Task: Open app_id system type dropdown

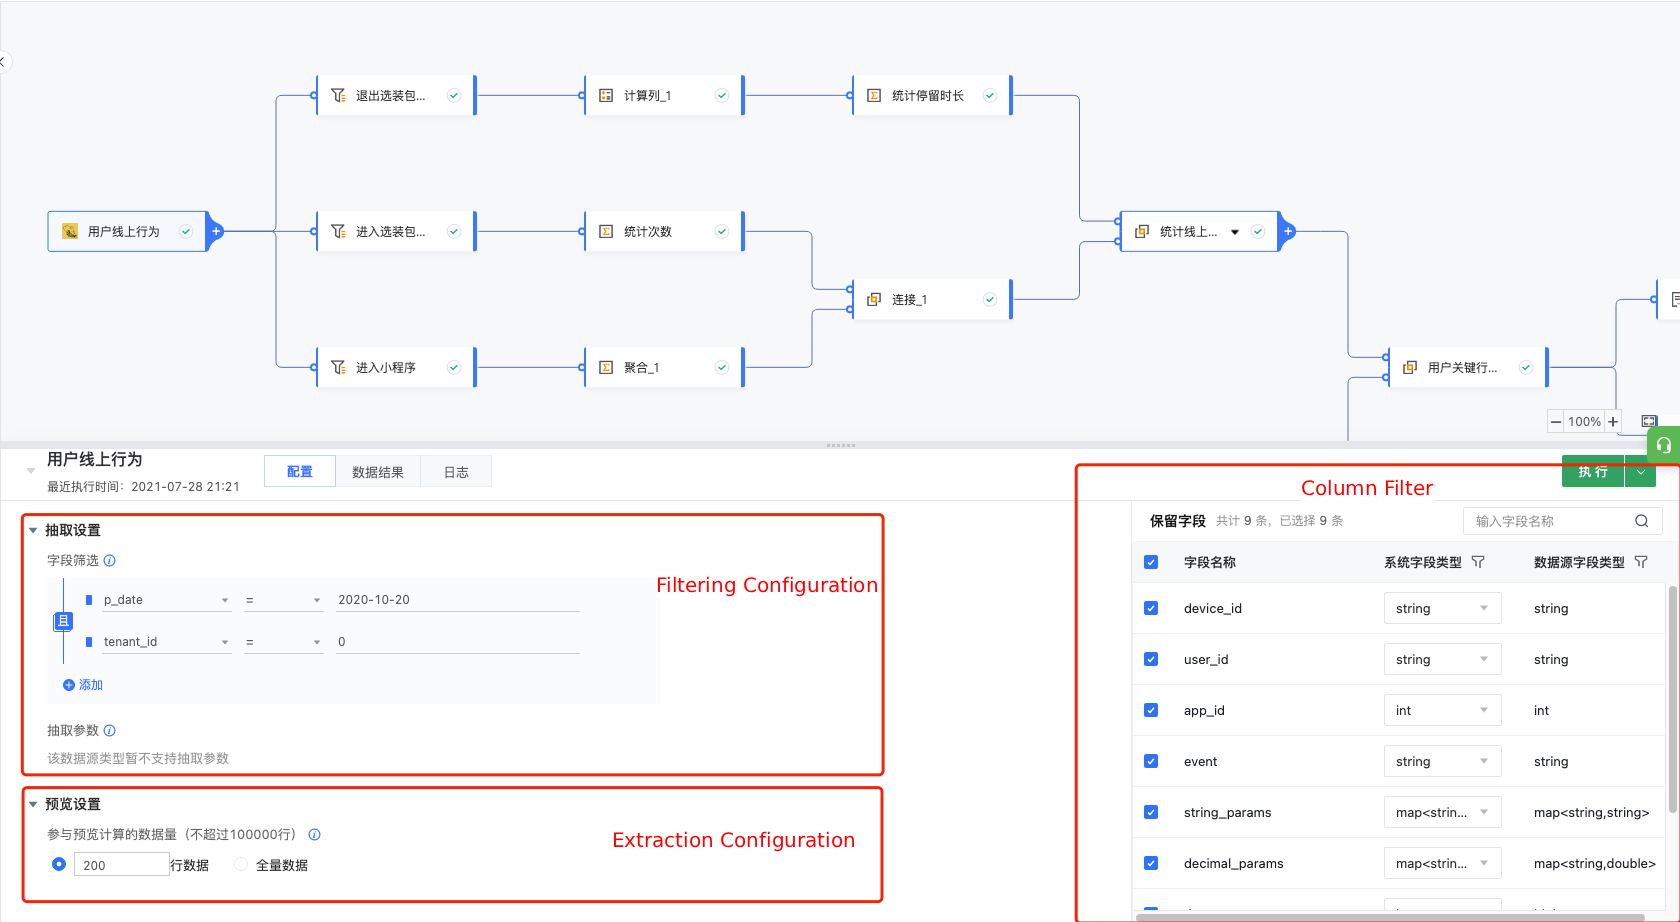Action: point(1442,710)
